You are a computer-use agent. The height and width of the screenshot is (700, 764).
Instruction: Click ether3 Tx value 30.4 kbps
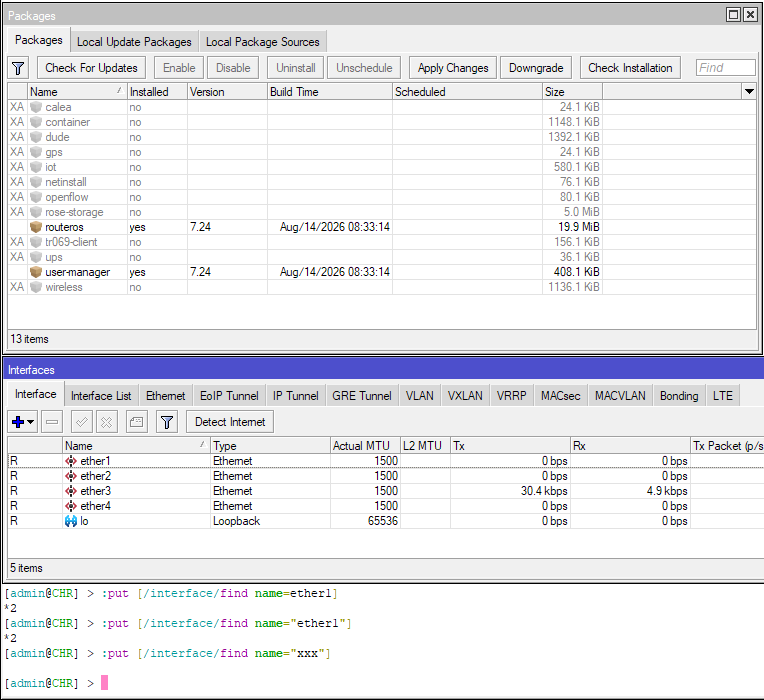coord(544,491)
